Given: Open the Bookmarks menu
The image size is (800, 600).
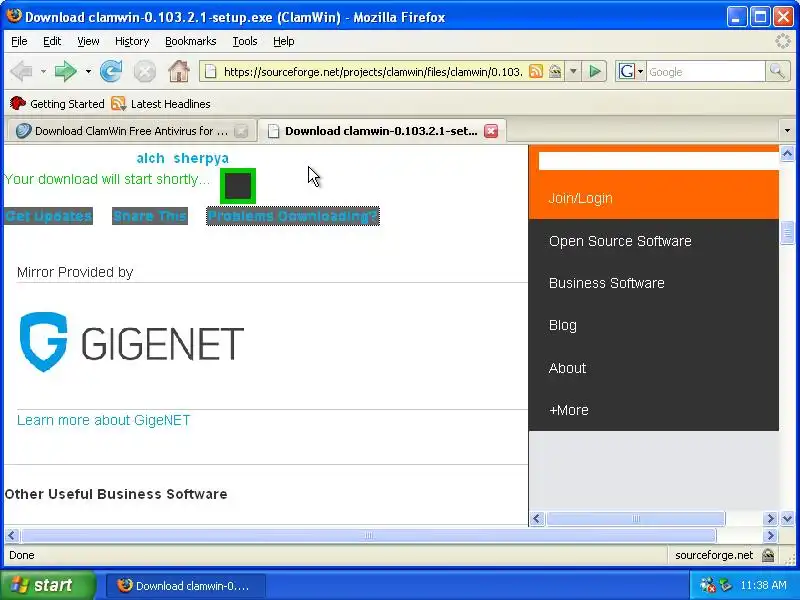Looking at the screenshot, I should click(x=190, y=41).
